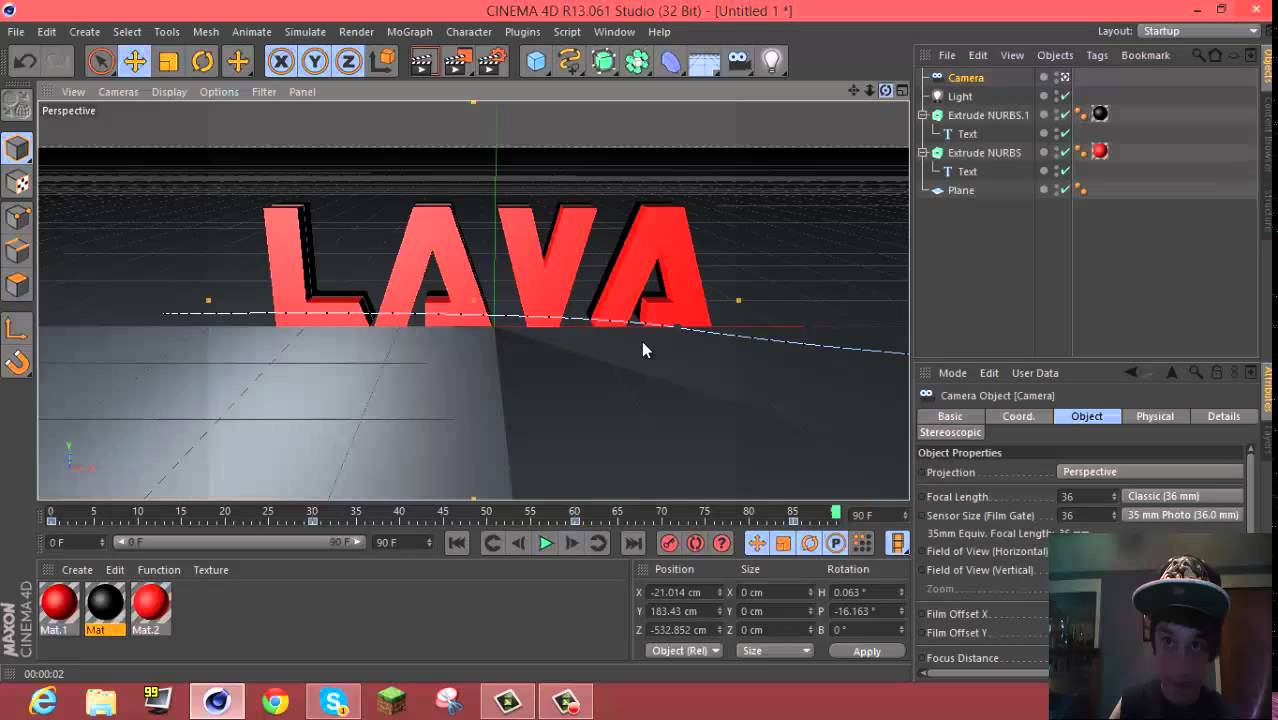Screen dimensions: 1278x720
Task: Play the animation forward
Action: (546, 543)
